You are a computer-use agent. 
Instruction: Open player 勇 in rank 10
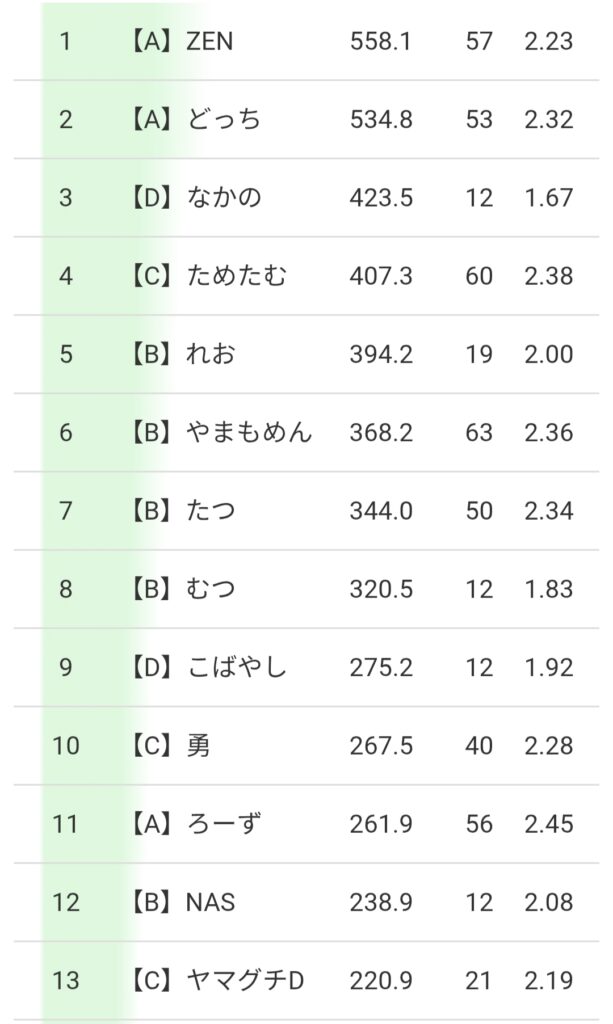[198, 746]
